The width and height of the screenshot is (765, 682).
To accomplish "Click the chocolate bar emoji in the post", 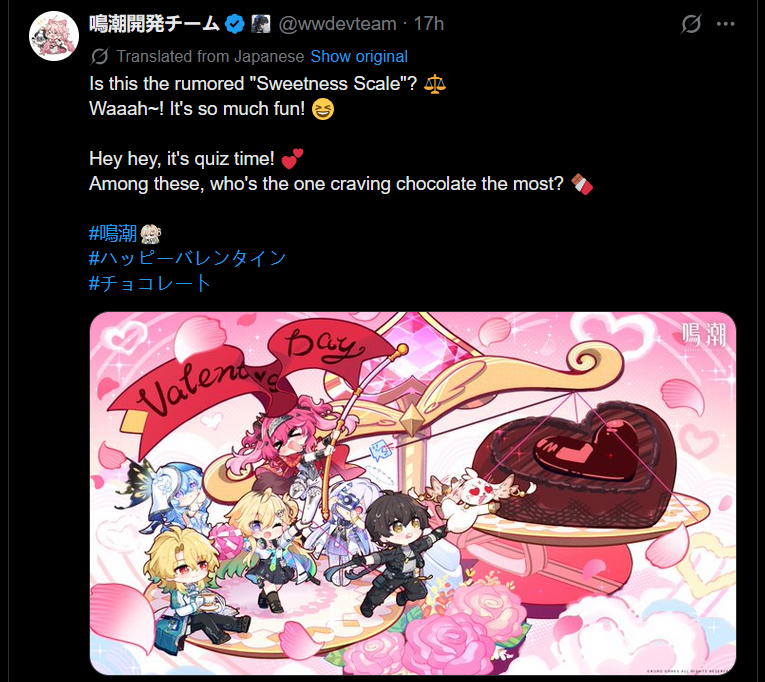I will tap(582, 184).
